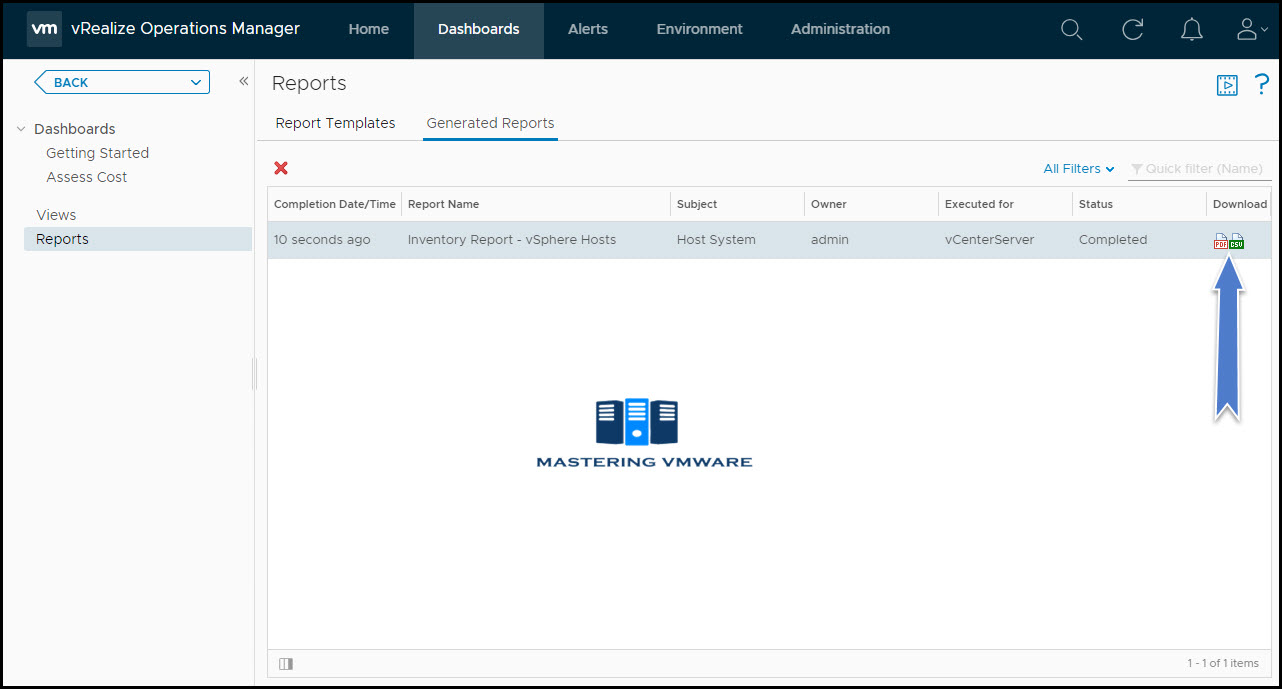Switch to Report Templates tab
Image resolution: width=1282 pixels, height=689 pixels.
click(335, 123)
